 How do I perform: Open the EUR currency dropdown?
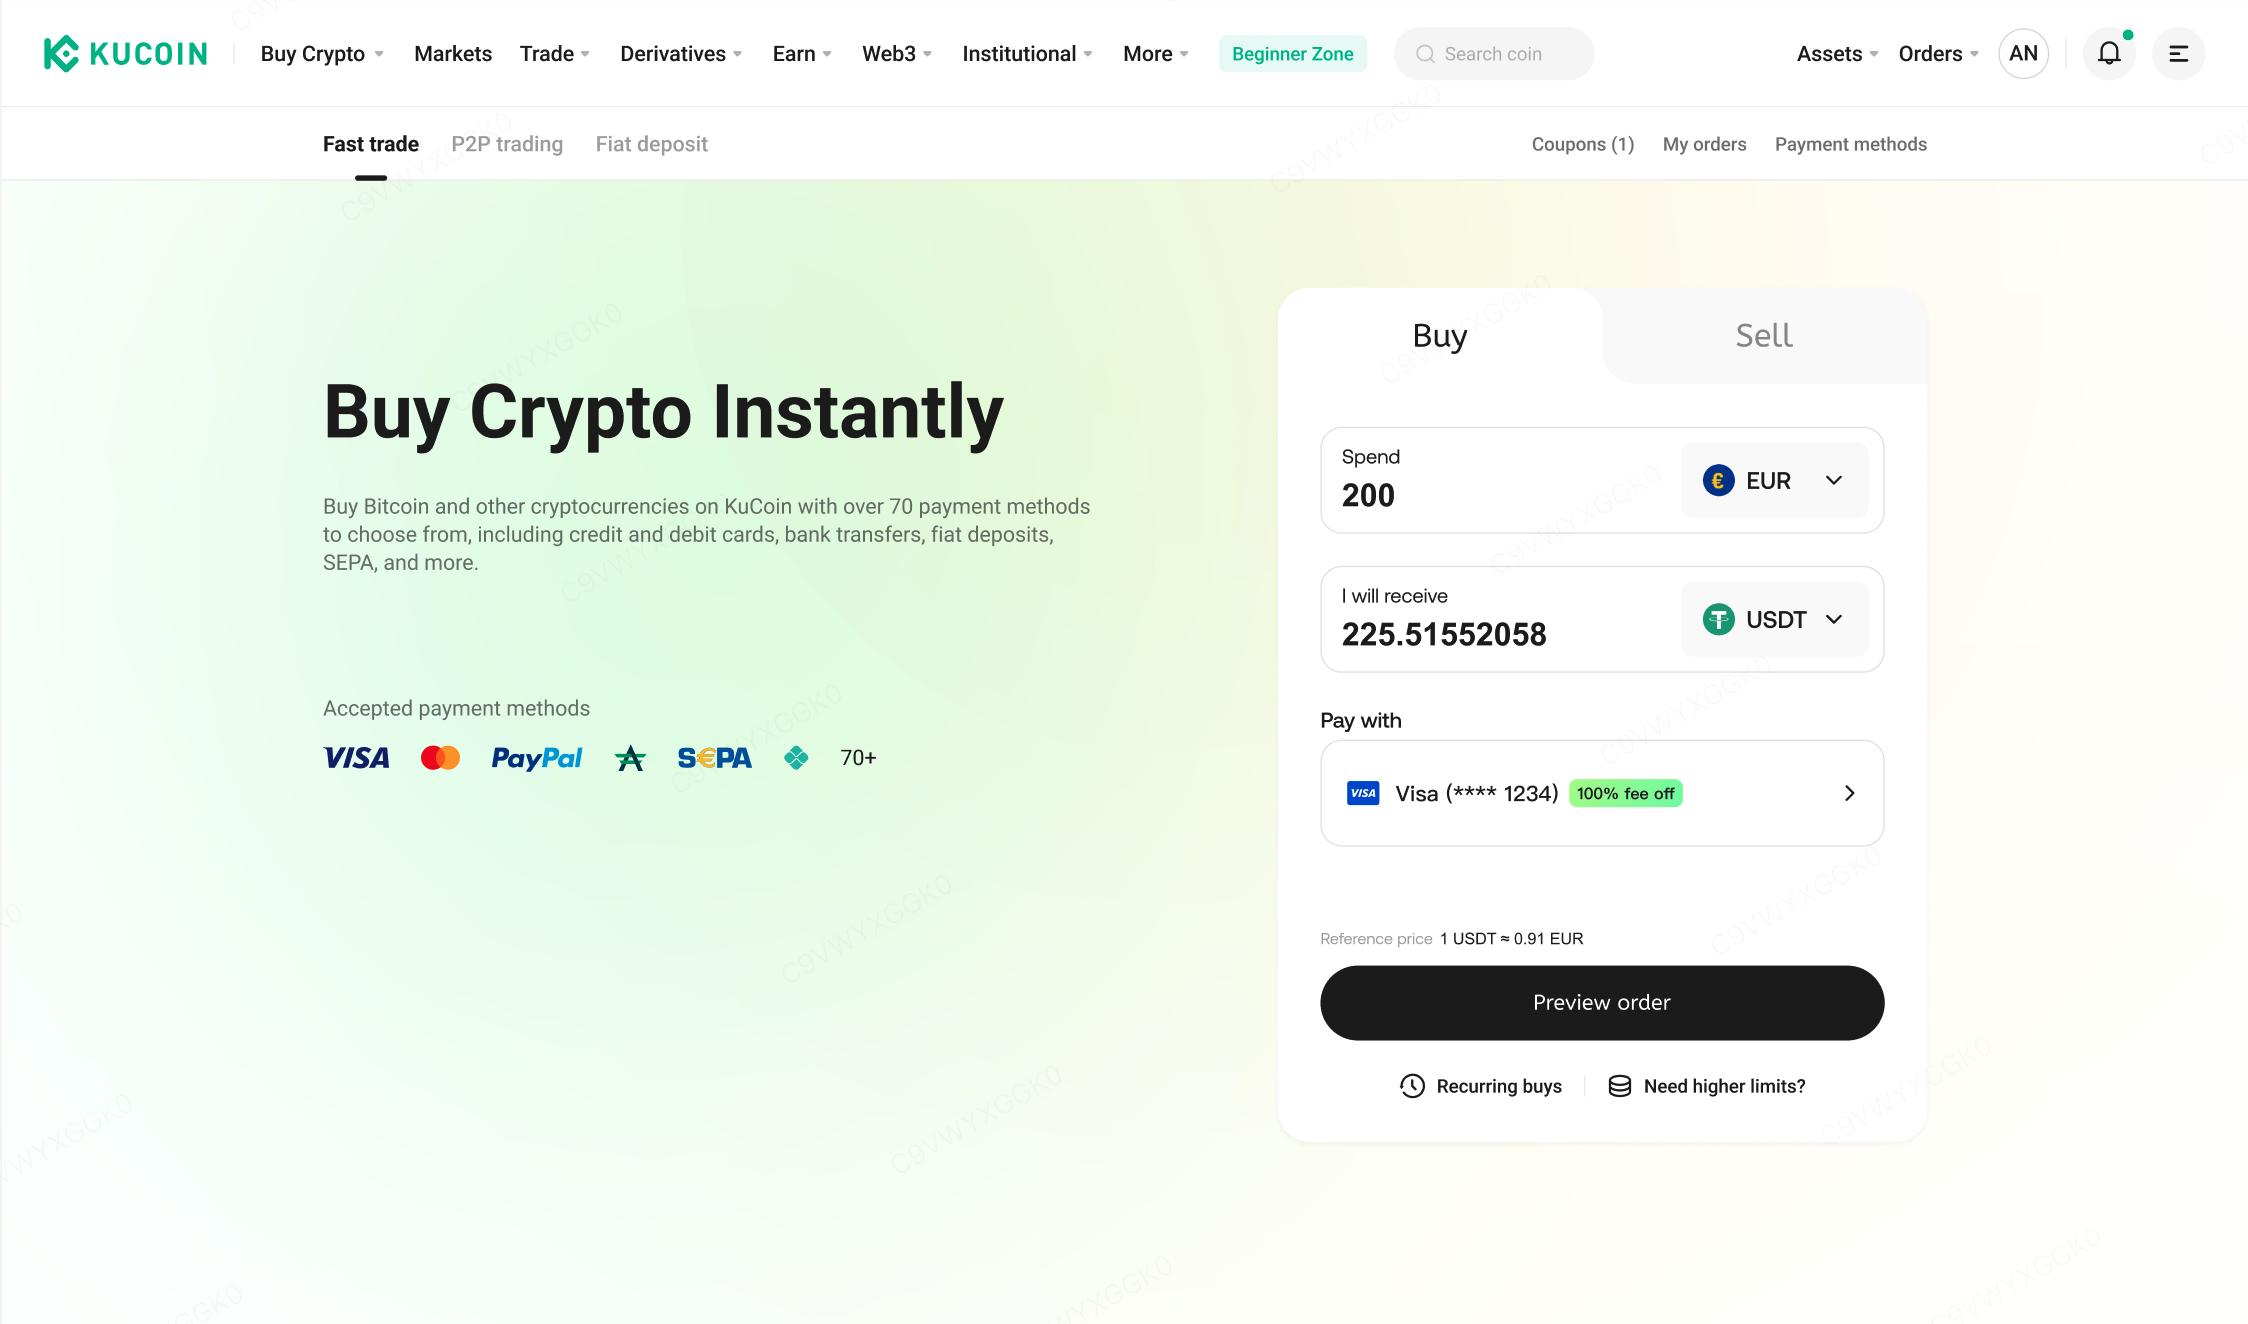pyautogui.click(x=1774, y=481)
